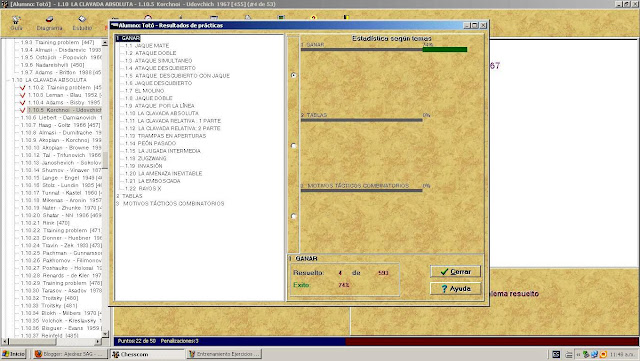This screenshot has height=361, width=640.
Task: Select 1.3 ATAQUE SIMULTÁNEO topic
Action: [x=158, y=60]
